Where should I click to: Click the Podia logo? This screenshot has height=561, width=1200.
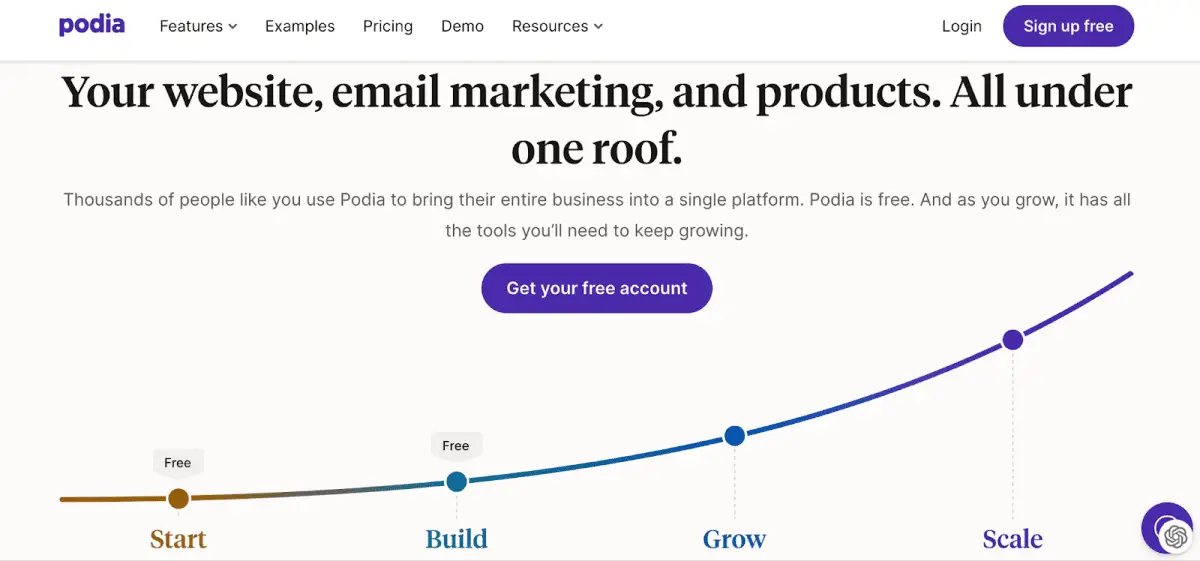tap(92, 26)
